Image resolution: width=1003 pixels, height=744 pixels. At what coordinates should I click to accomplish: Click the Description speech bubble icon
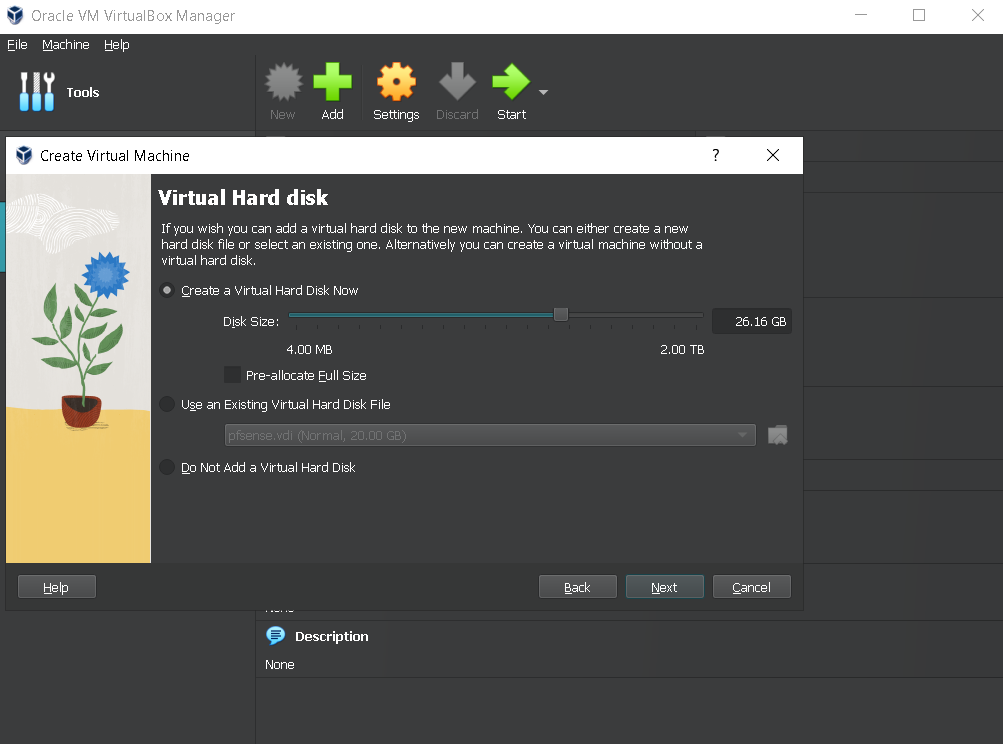point(276,636)
